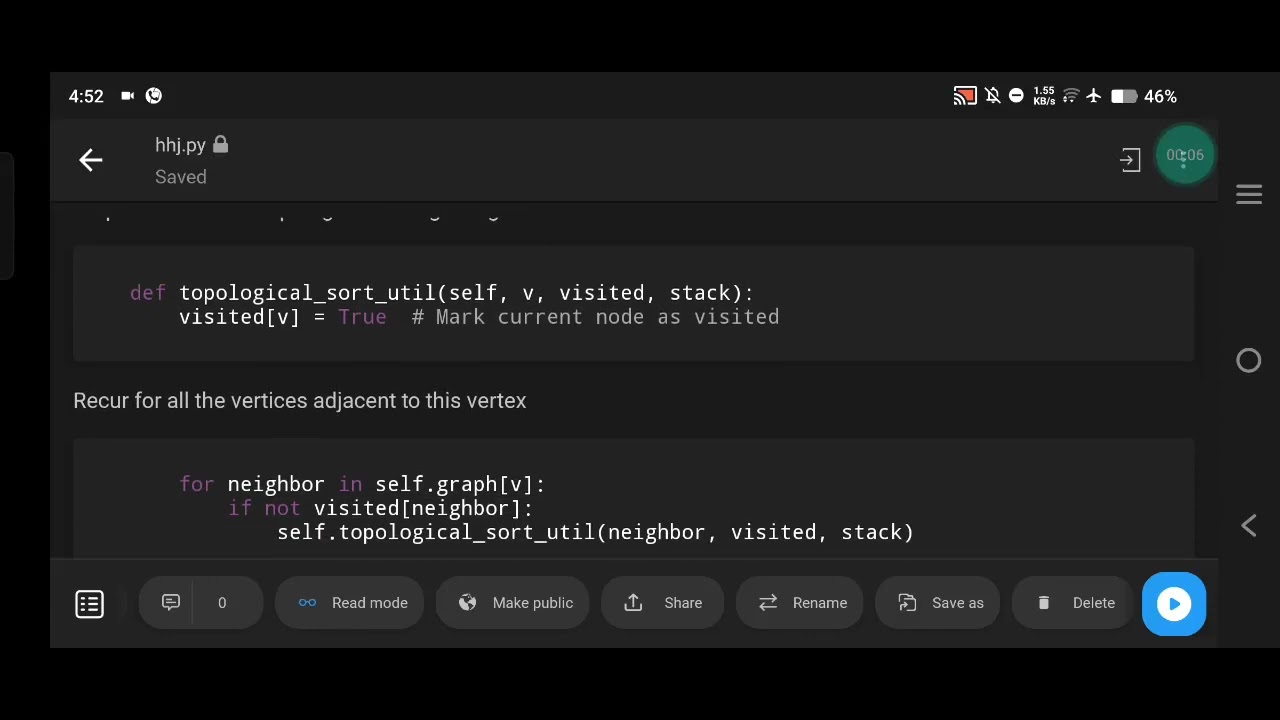This screenshot has height=720, width=1280.
Task: Open the document outline list icon
Action: click(90, 604)
